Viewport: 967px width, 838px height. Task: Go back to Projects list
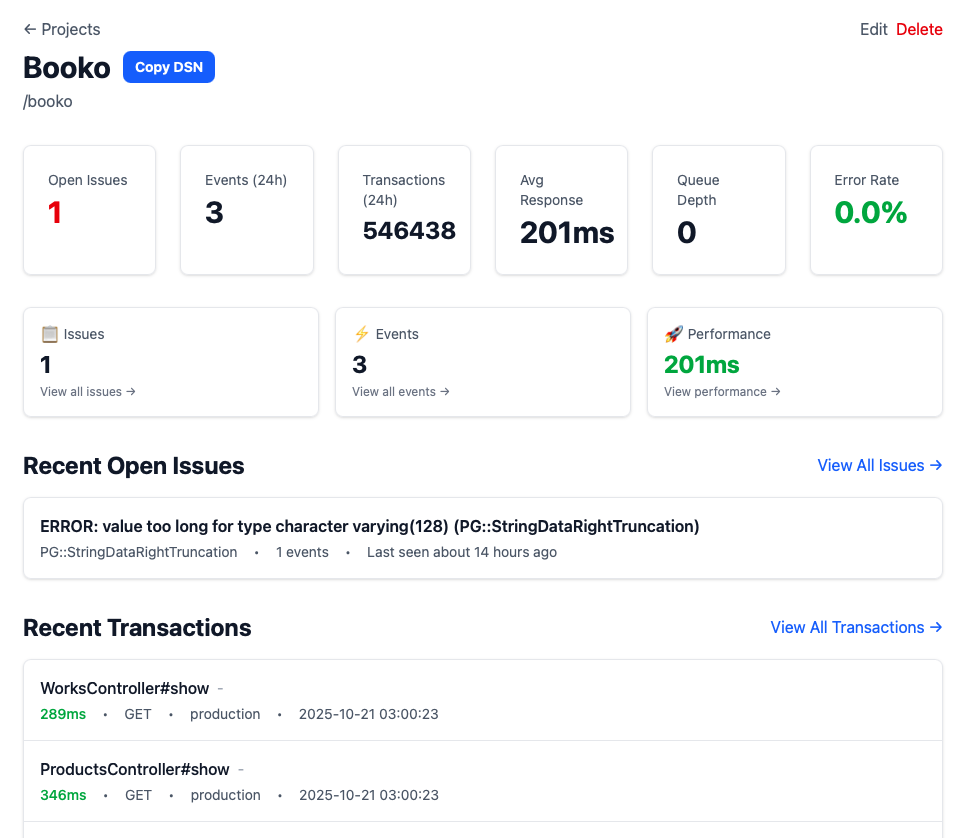(x=62, y=29)
